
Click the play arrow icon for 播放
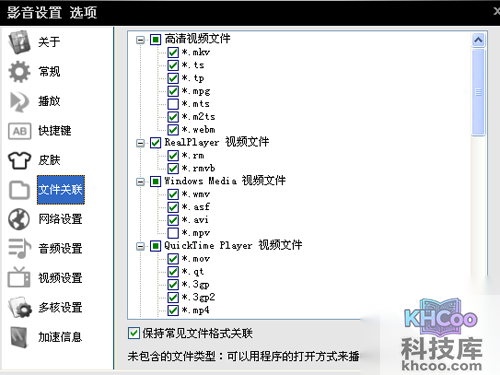click(19, 101)
